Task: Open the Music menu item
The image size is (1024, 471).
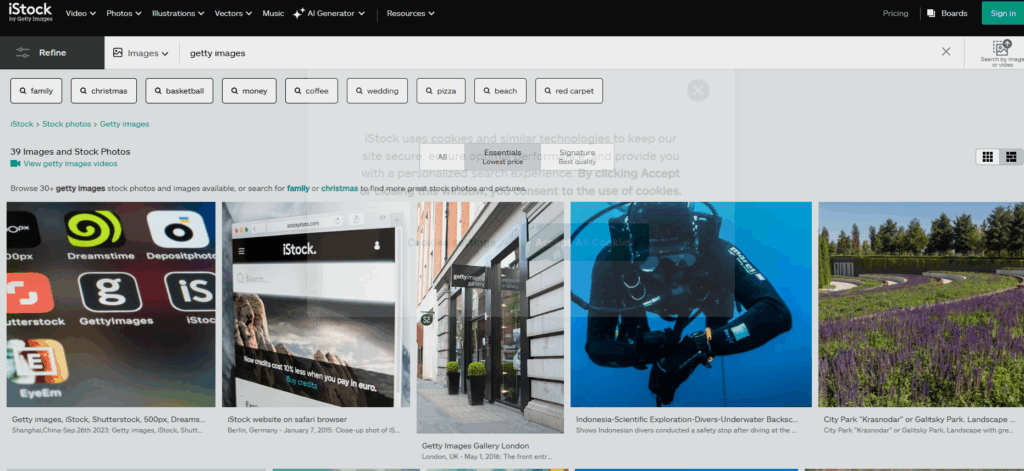Action: coord(273,13)
